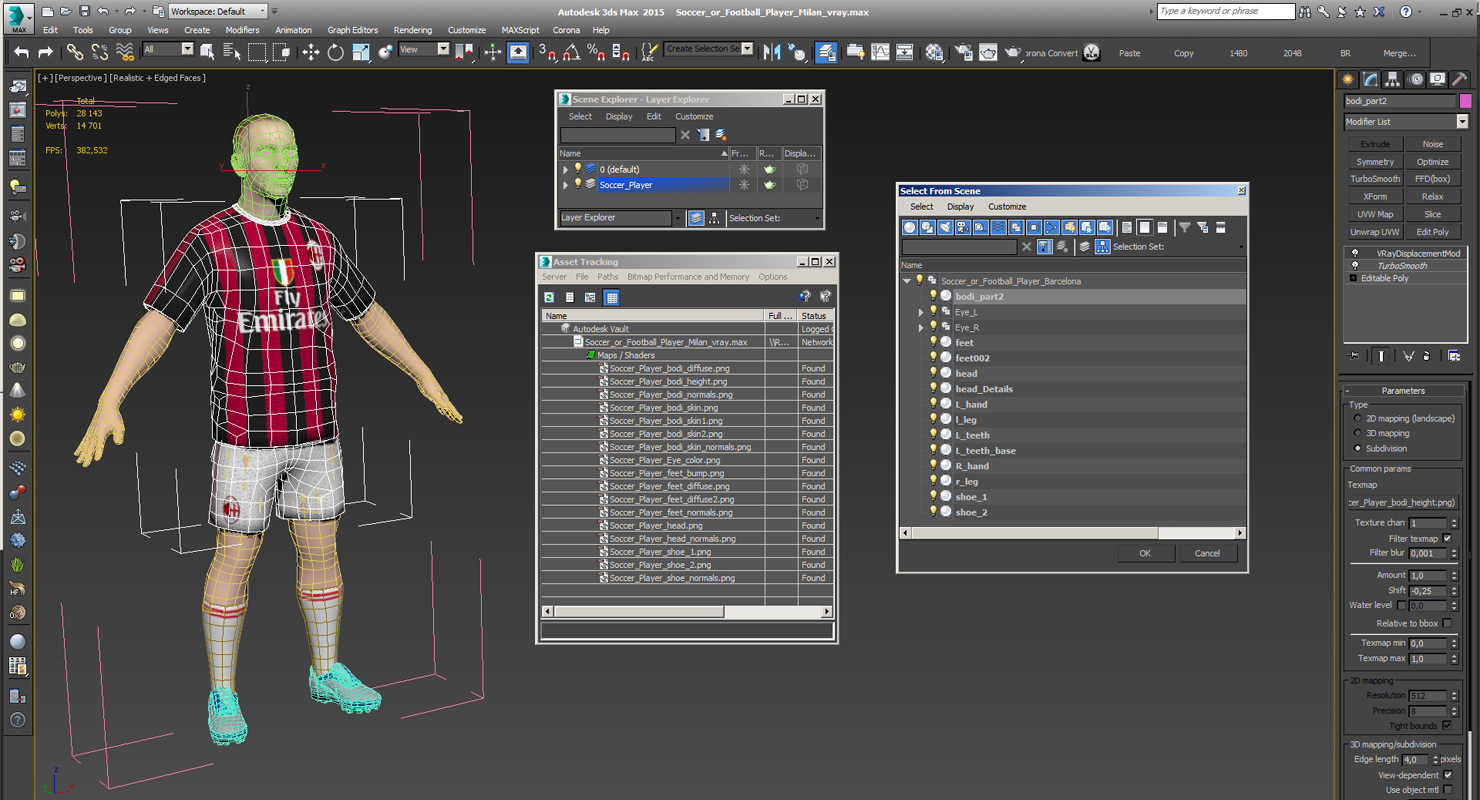The image size is (1480, 800).
Task: Click the magenta object color swatch
Action: (x=1466, y=101)
